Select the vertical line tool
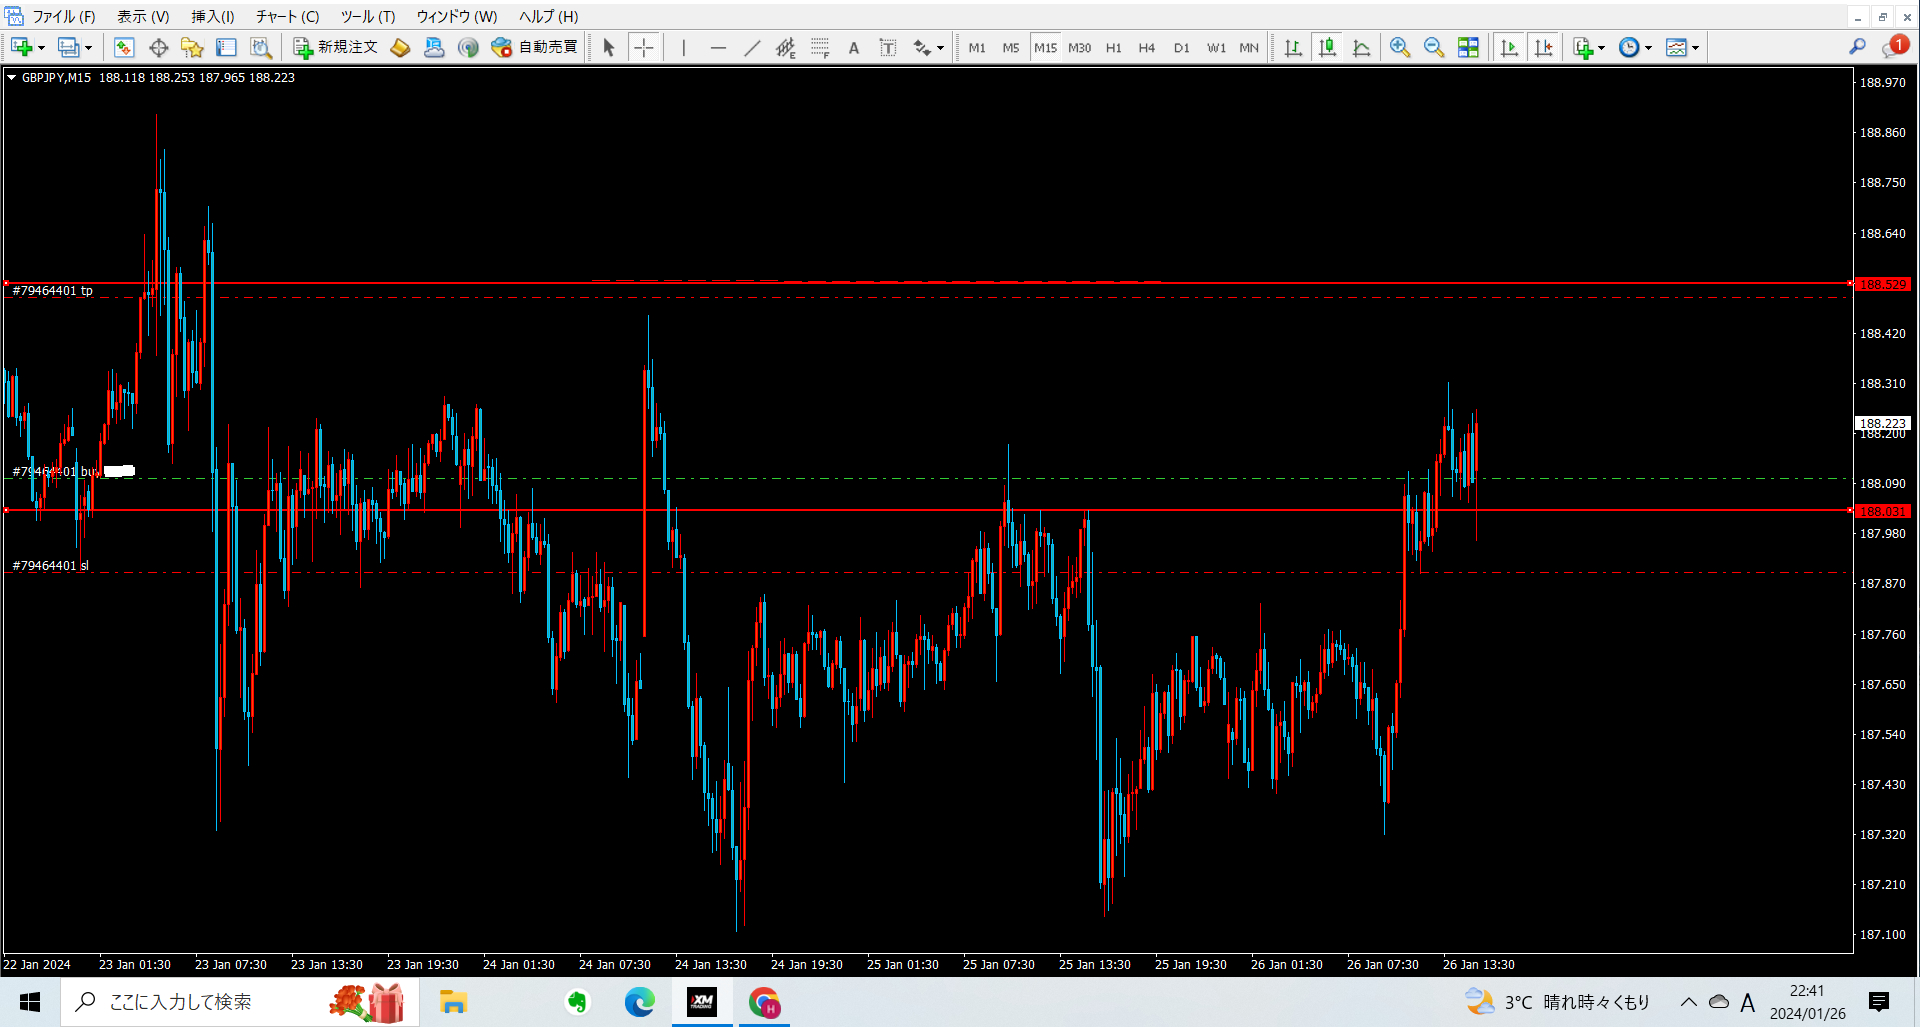Image resolution: width=1920 pixels, height=1027 pixels. [684, 47]
